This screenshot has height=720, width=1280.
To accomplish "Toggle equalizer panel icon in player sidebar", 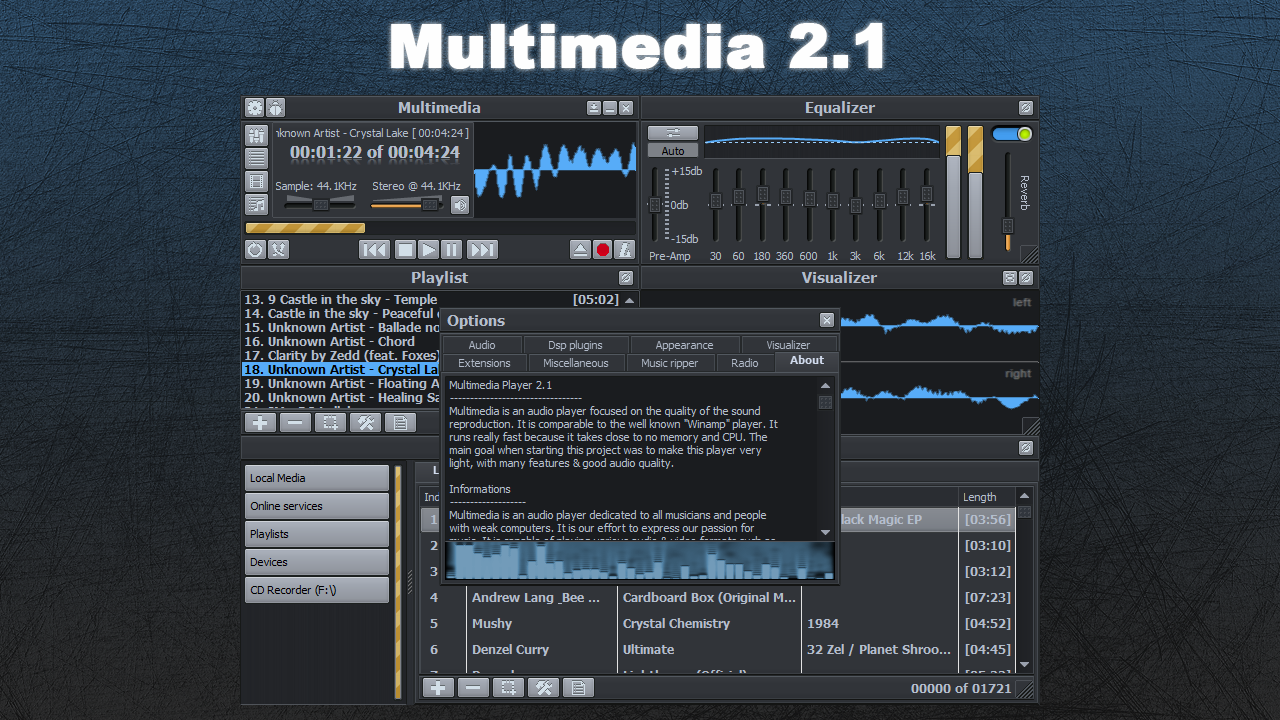I will tap(257, 135).
